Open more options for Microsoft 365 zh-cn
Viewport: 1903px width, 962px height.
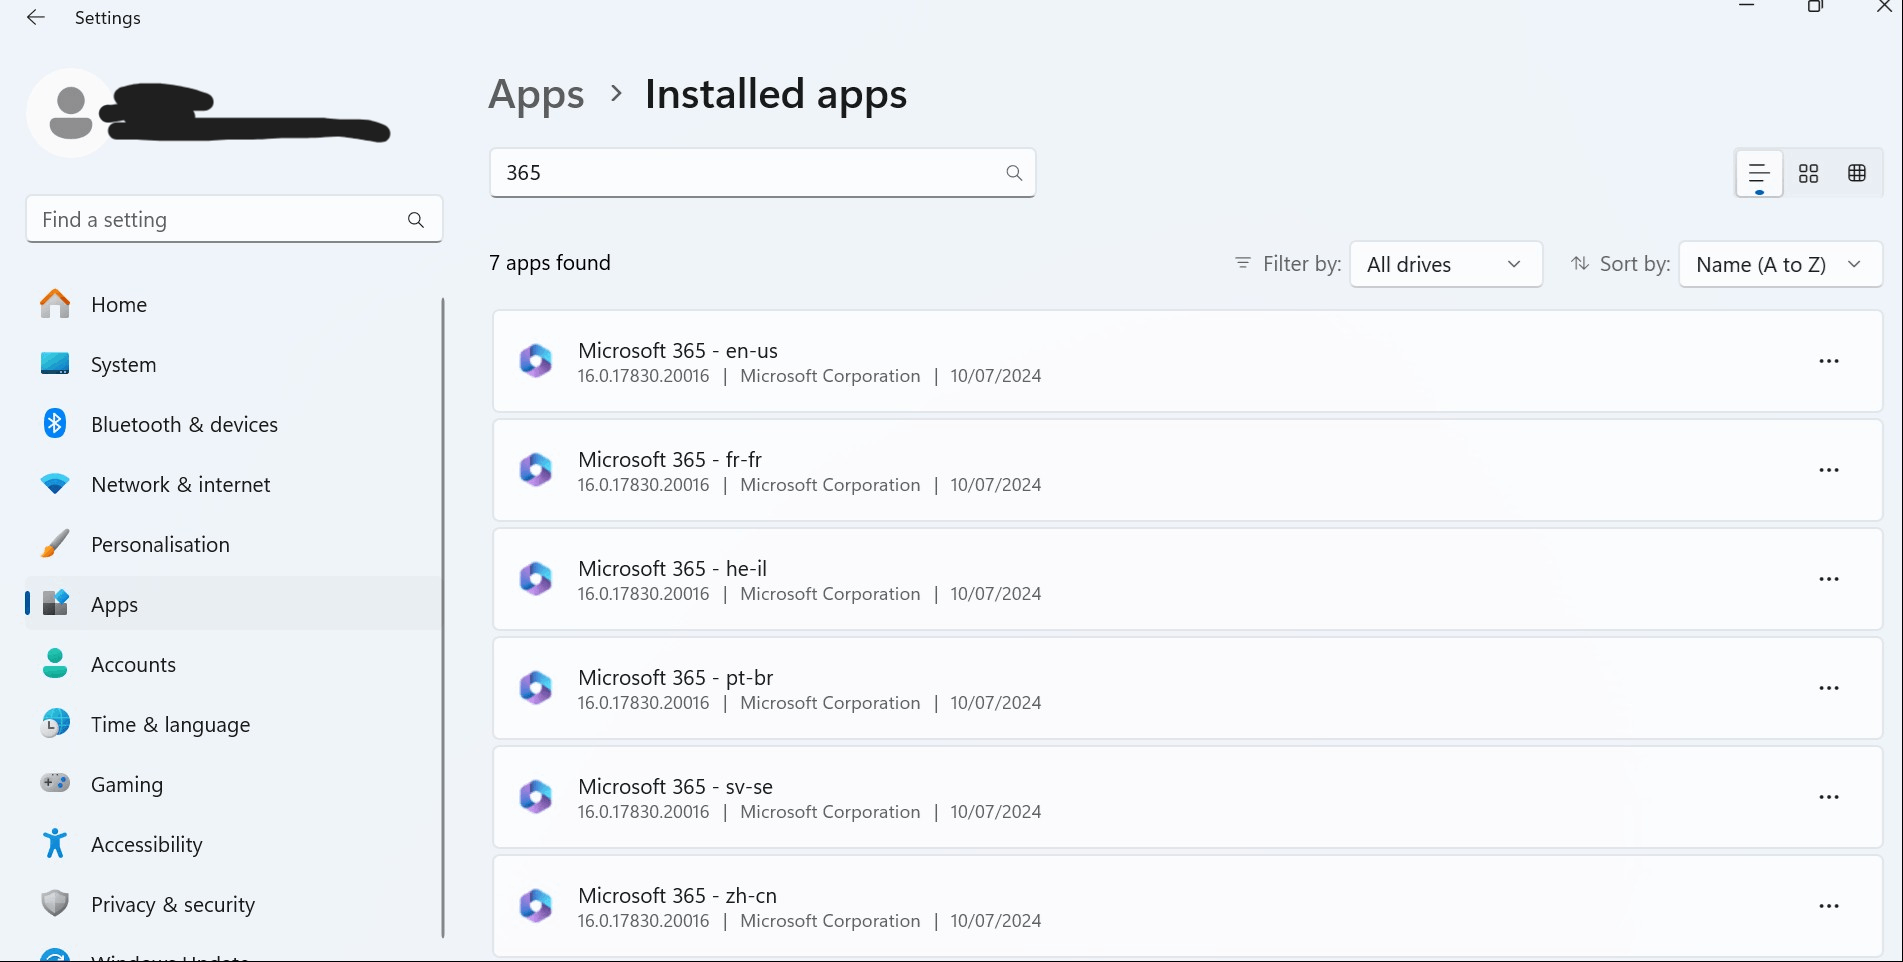[1829, 906]
